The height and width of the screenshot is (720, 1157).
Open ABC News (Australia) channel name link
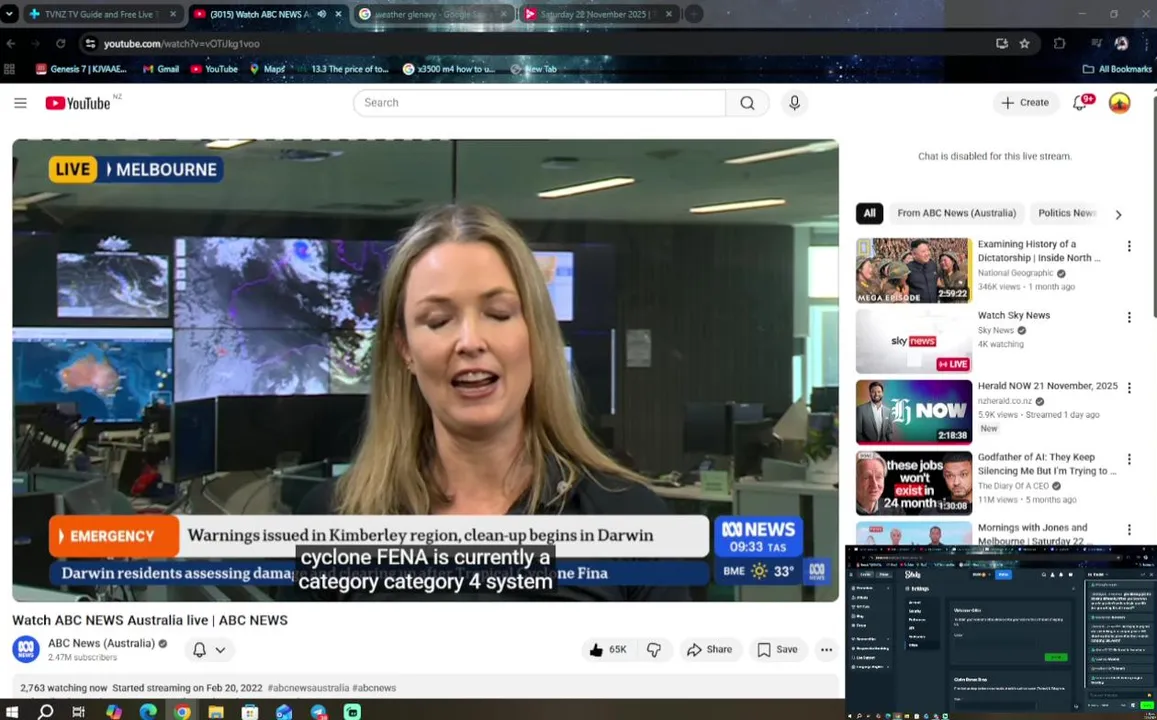(102, 643)
